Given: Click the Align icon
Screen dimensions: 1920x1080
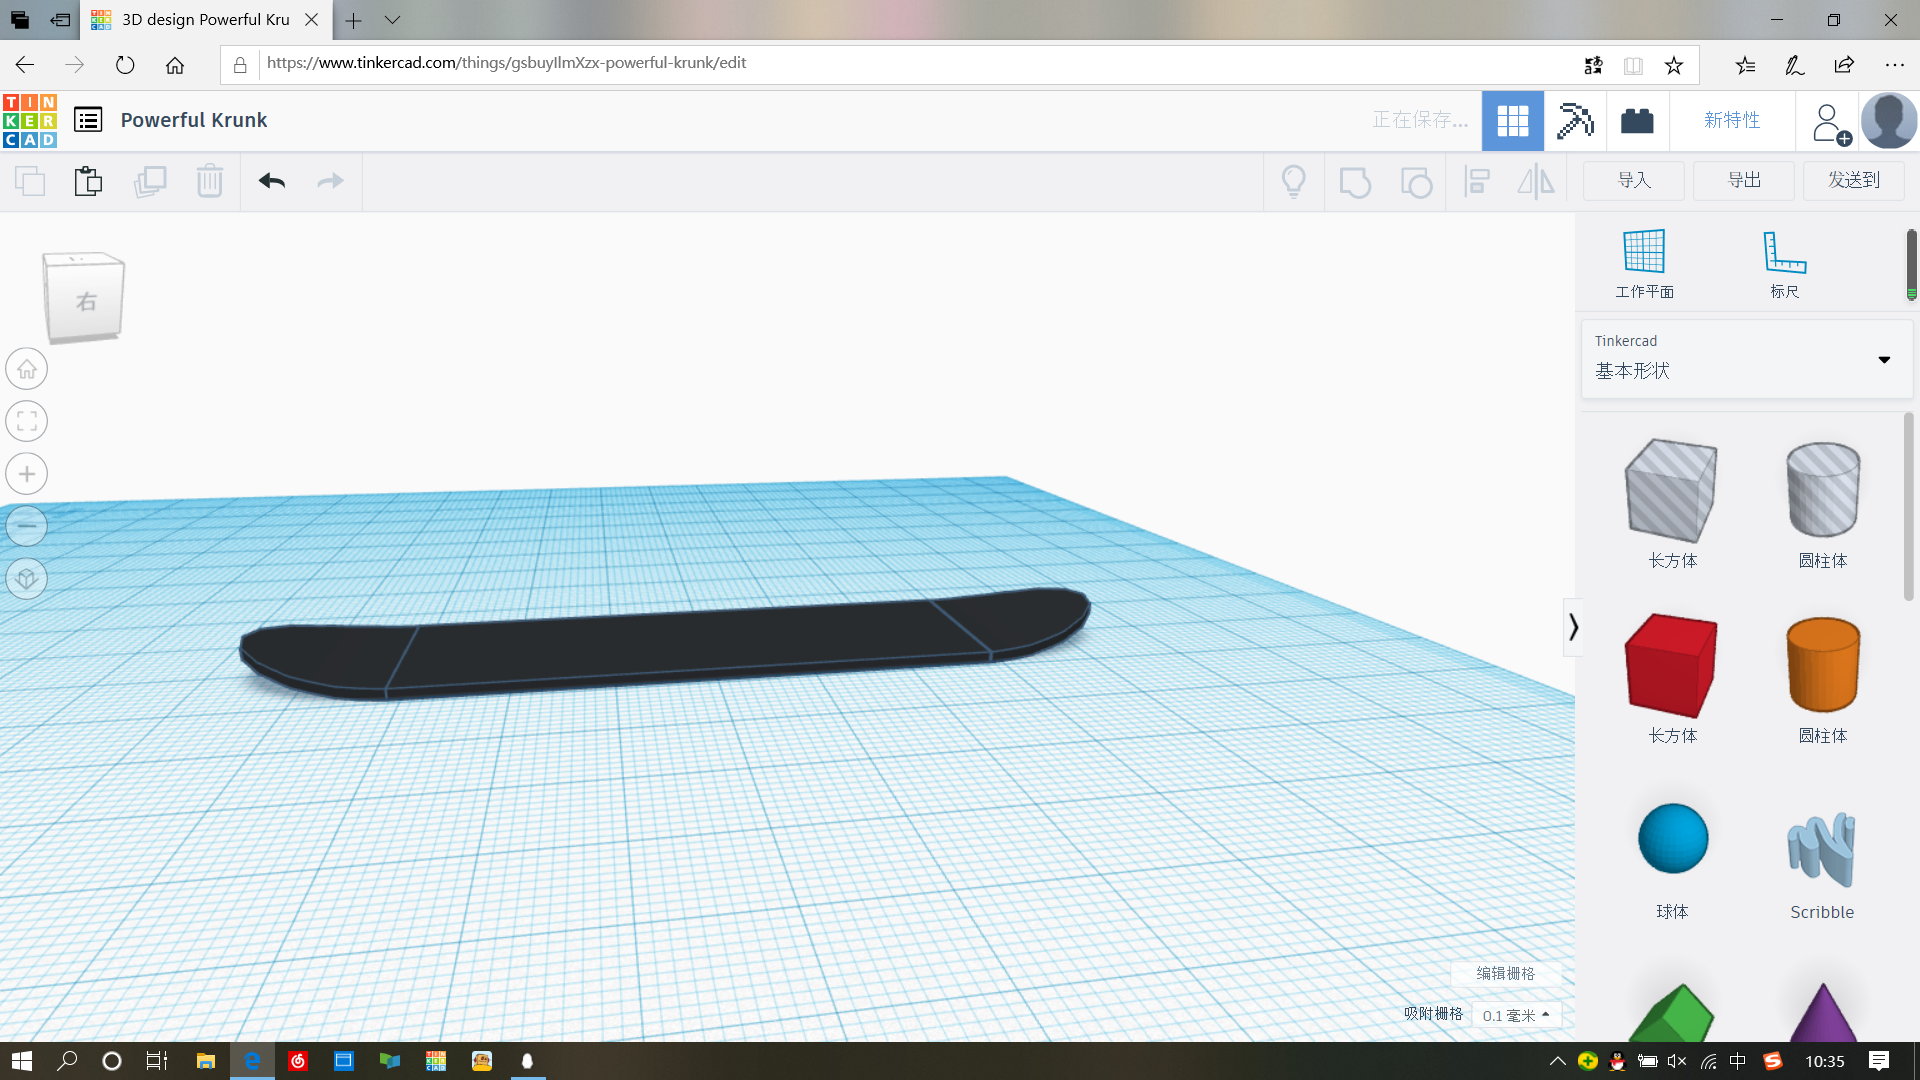Looking at the screenshot, I should point(1477,181).
